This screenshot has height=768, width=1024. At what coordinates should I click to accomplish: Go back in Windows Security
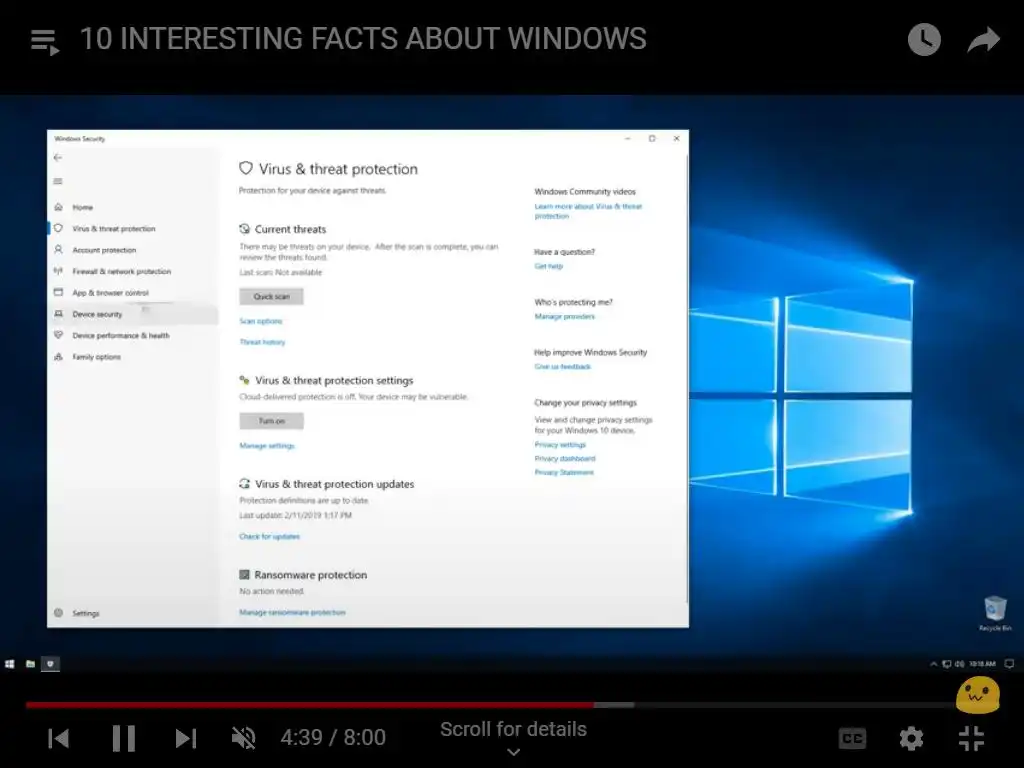tap(58, 157)
